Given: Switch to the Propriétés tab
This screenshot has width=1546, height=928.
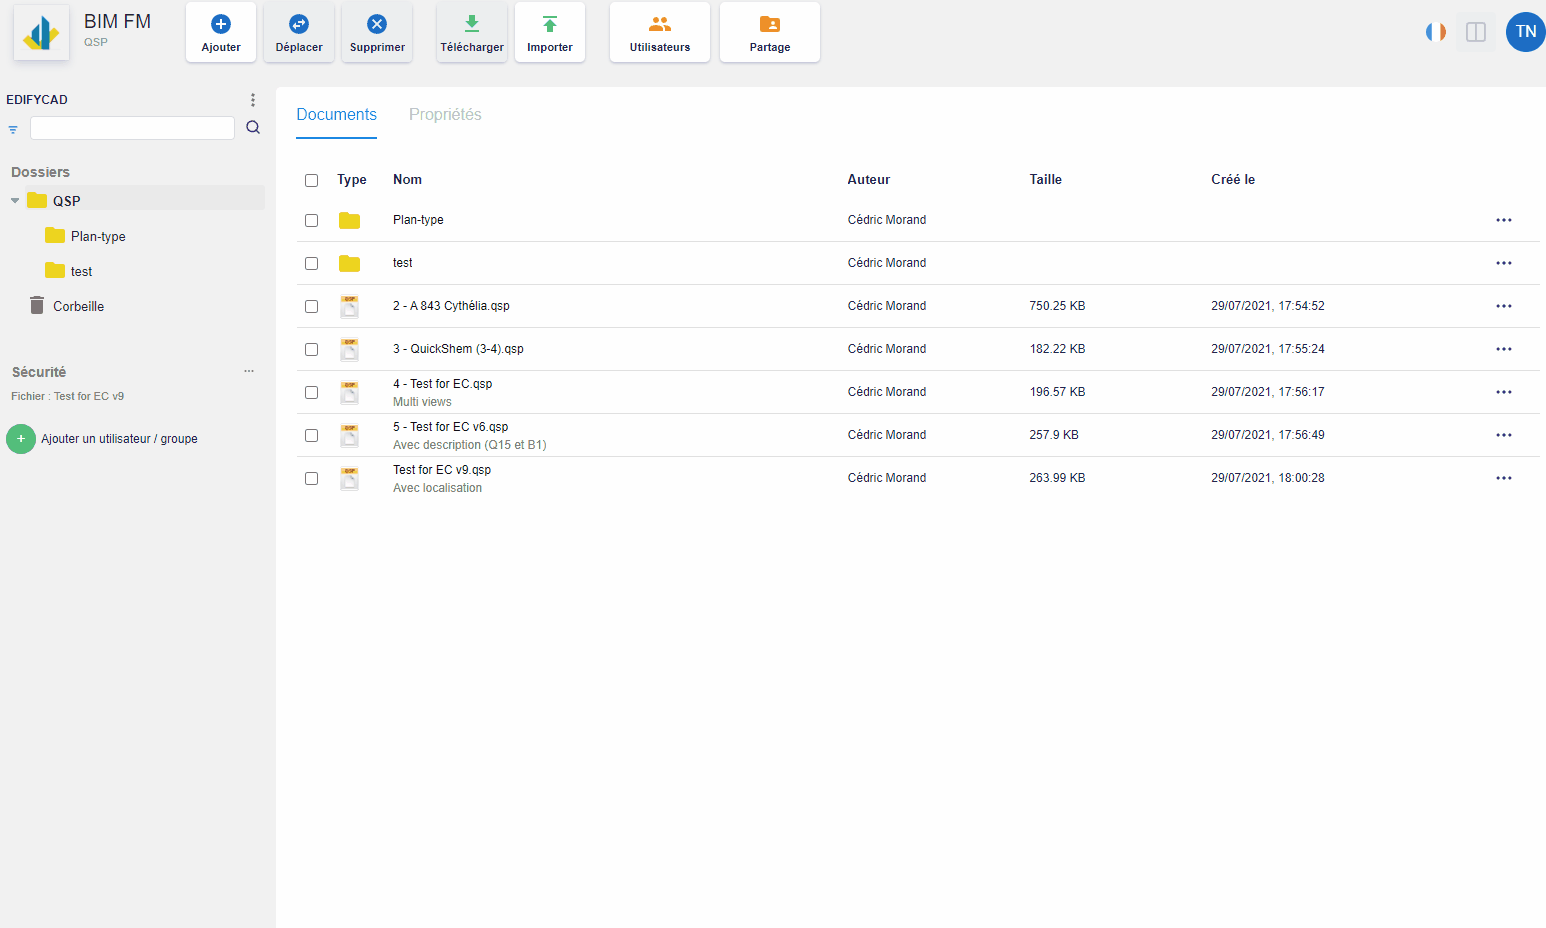Looking at the screenshot, I should pyautogui.click(x=445, y=115).
